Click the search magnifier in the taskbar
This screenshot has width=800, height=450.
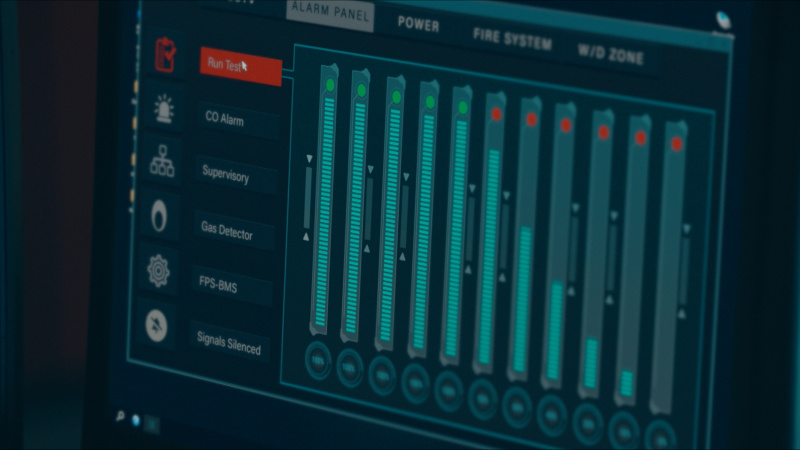[x=121, y=417]
